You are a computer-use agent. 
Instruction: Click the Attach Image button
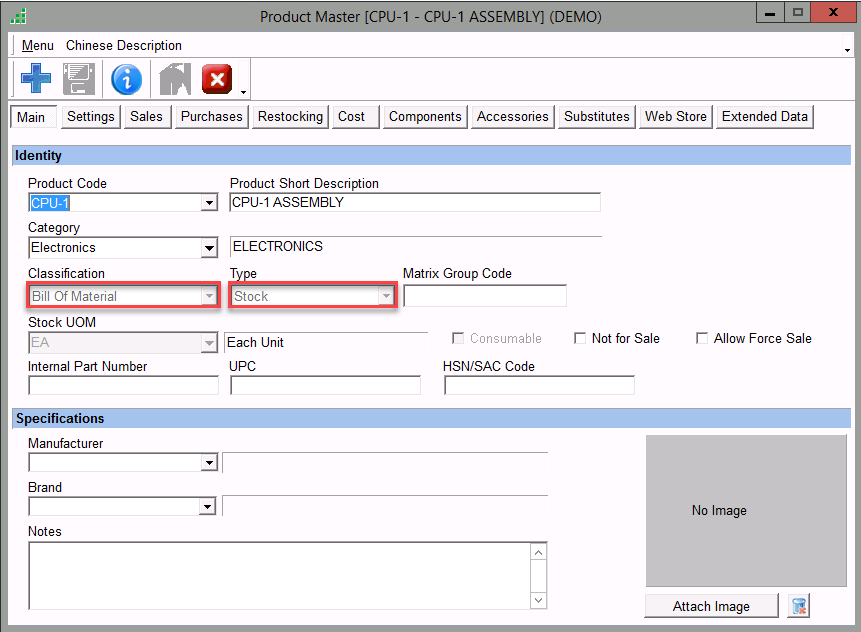(711, 606)
